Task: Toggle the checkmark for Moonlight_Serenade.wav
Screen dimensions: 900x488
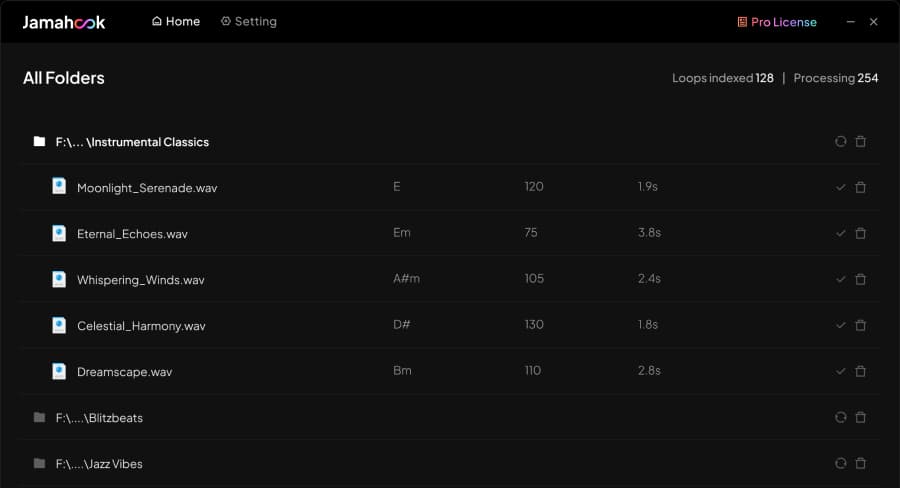Action: tap(840, 187)
